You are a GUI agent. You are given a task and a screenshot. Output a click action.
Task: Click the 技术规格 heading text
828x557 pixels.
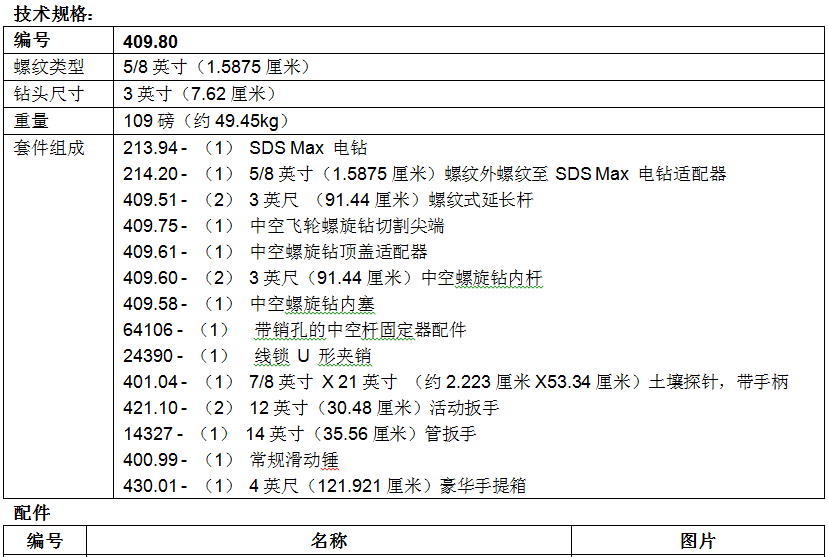tap(54, 14)
